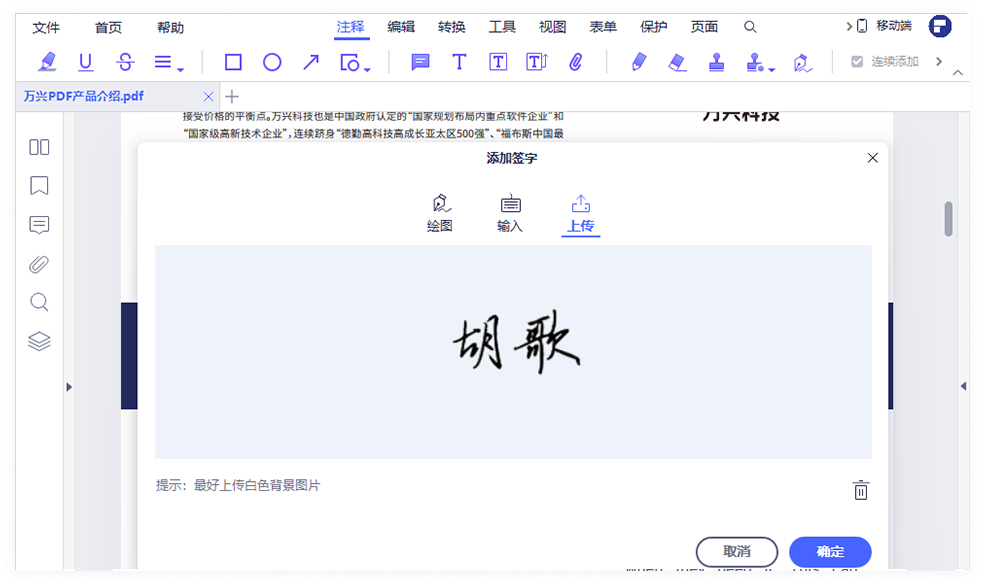Open the 转换 ribbon menu
The height and width of the screenshot is (587, 982).
point(450,27)
